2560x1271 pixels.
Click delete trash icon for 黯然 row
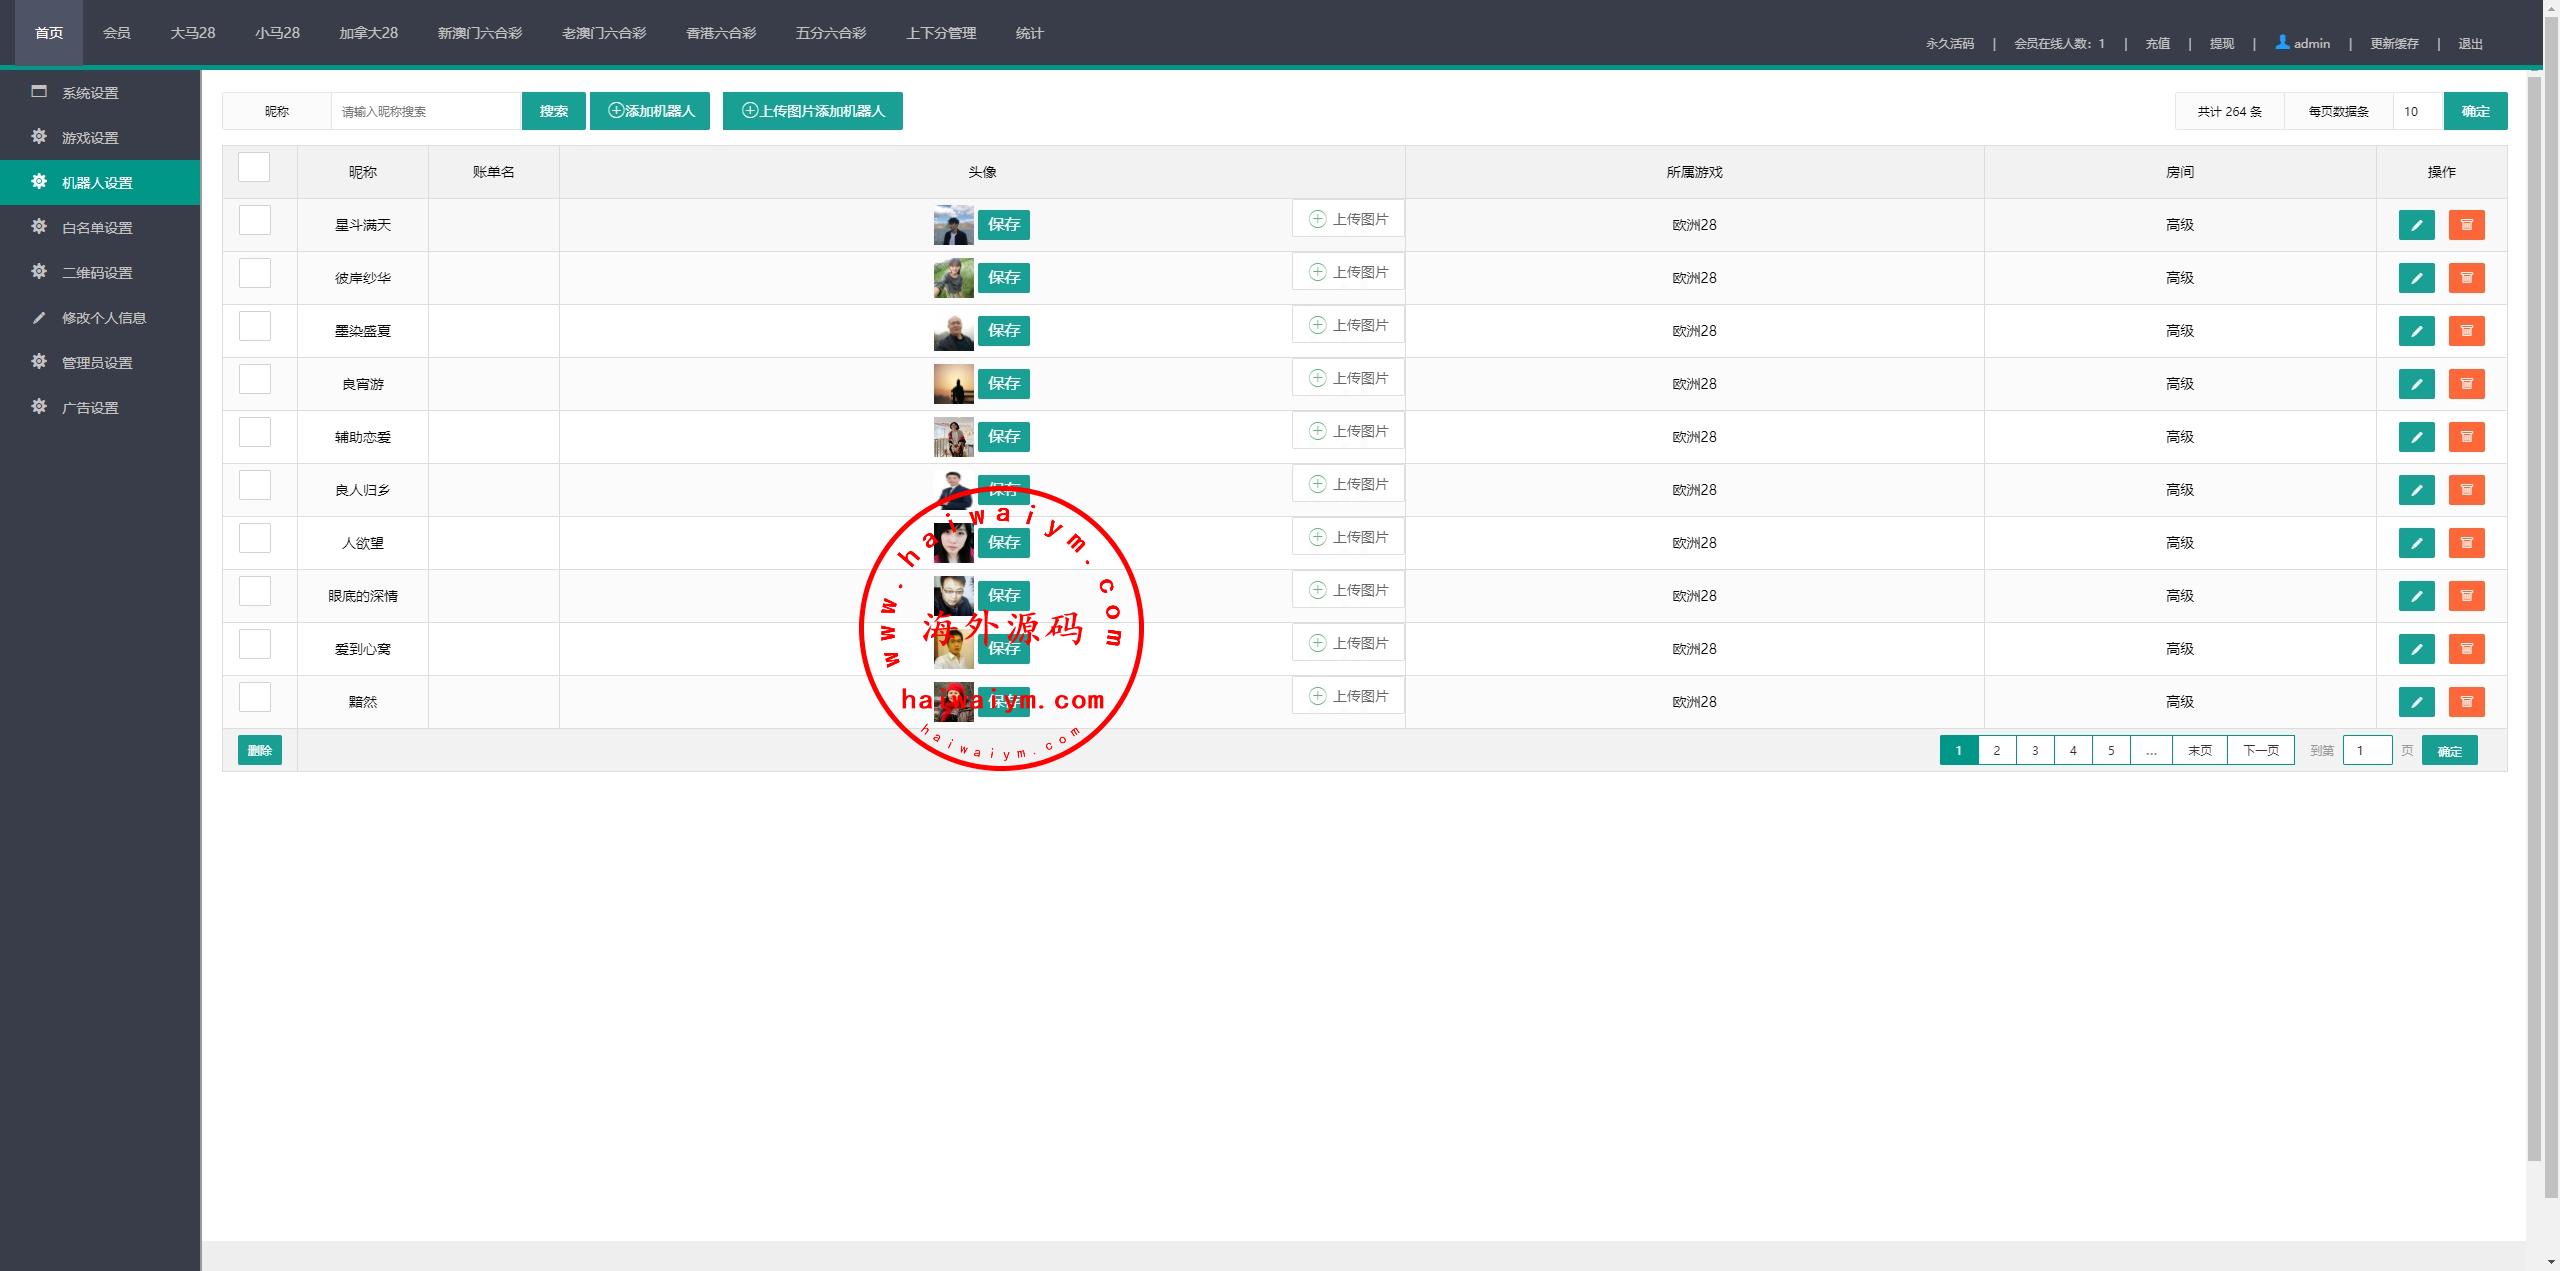[2466, 702]
